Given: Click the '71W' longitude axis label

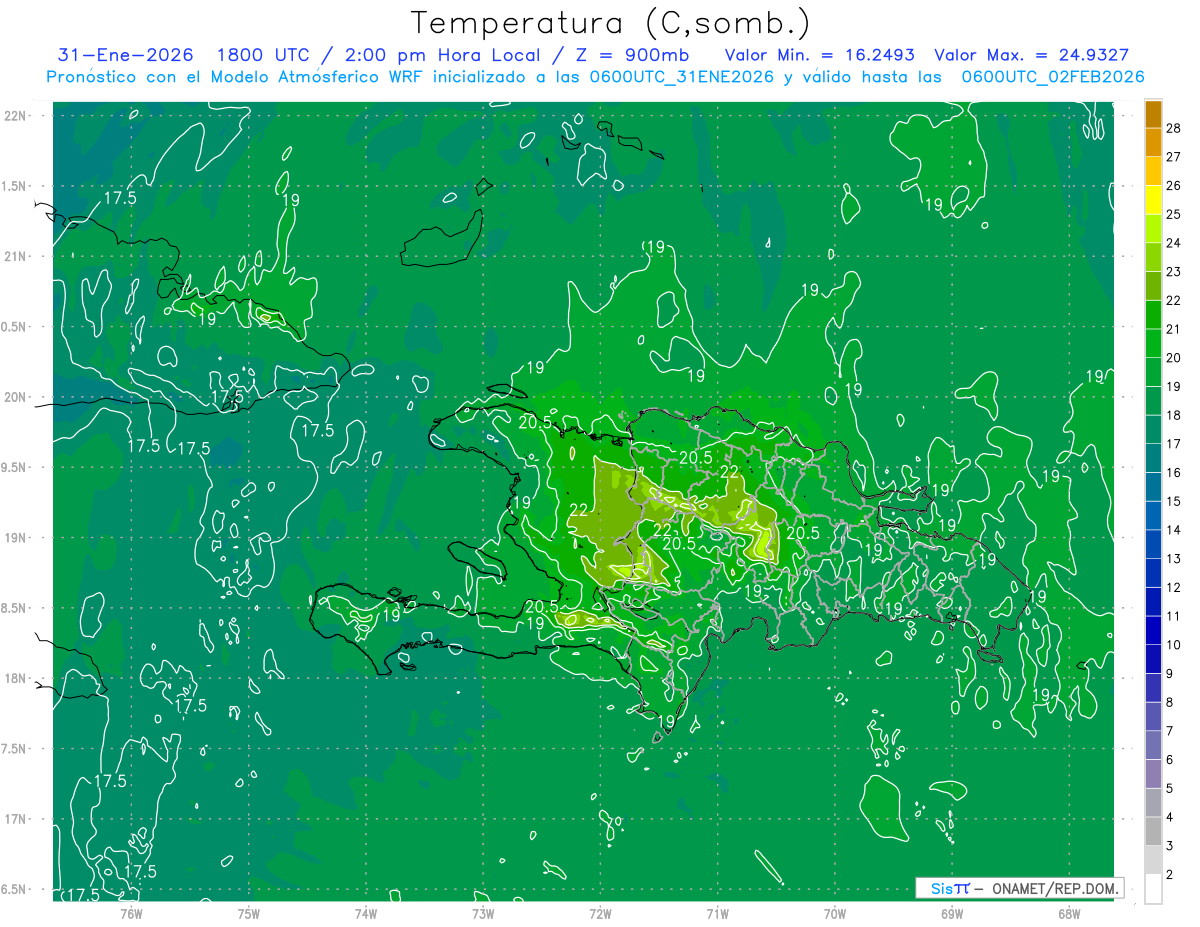Looking at the screenshot, I should (717, 913).
